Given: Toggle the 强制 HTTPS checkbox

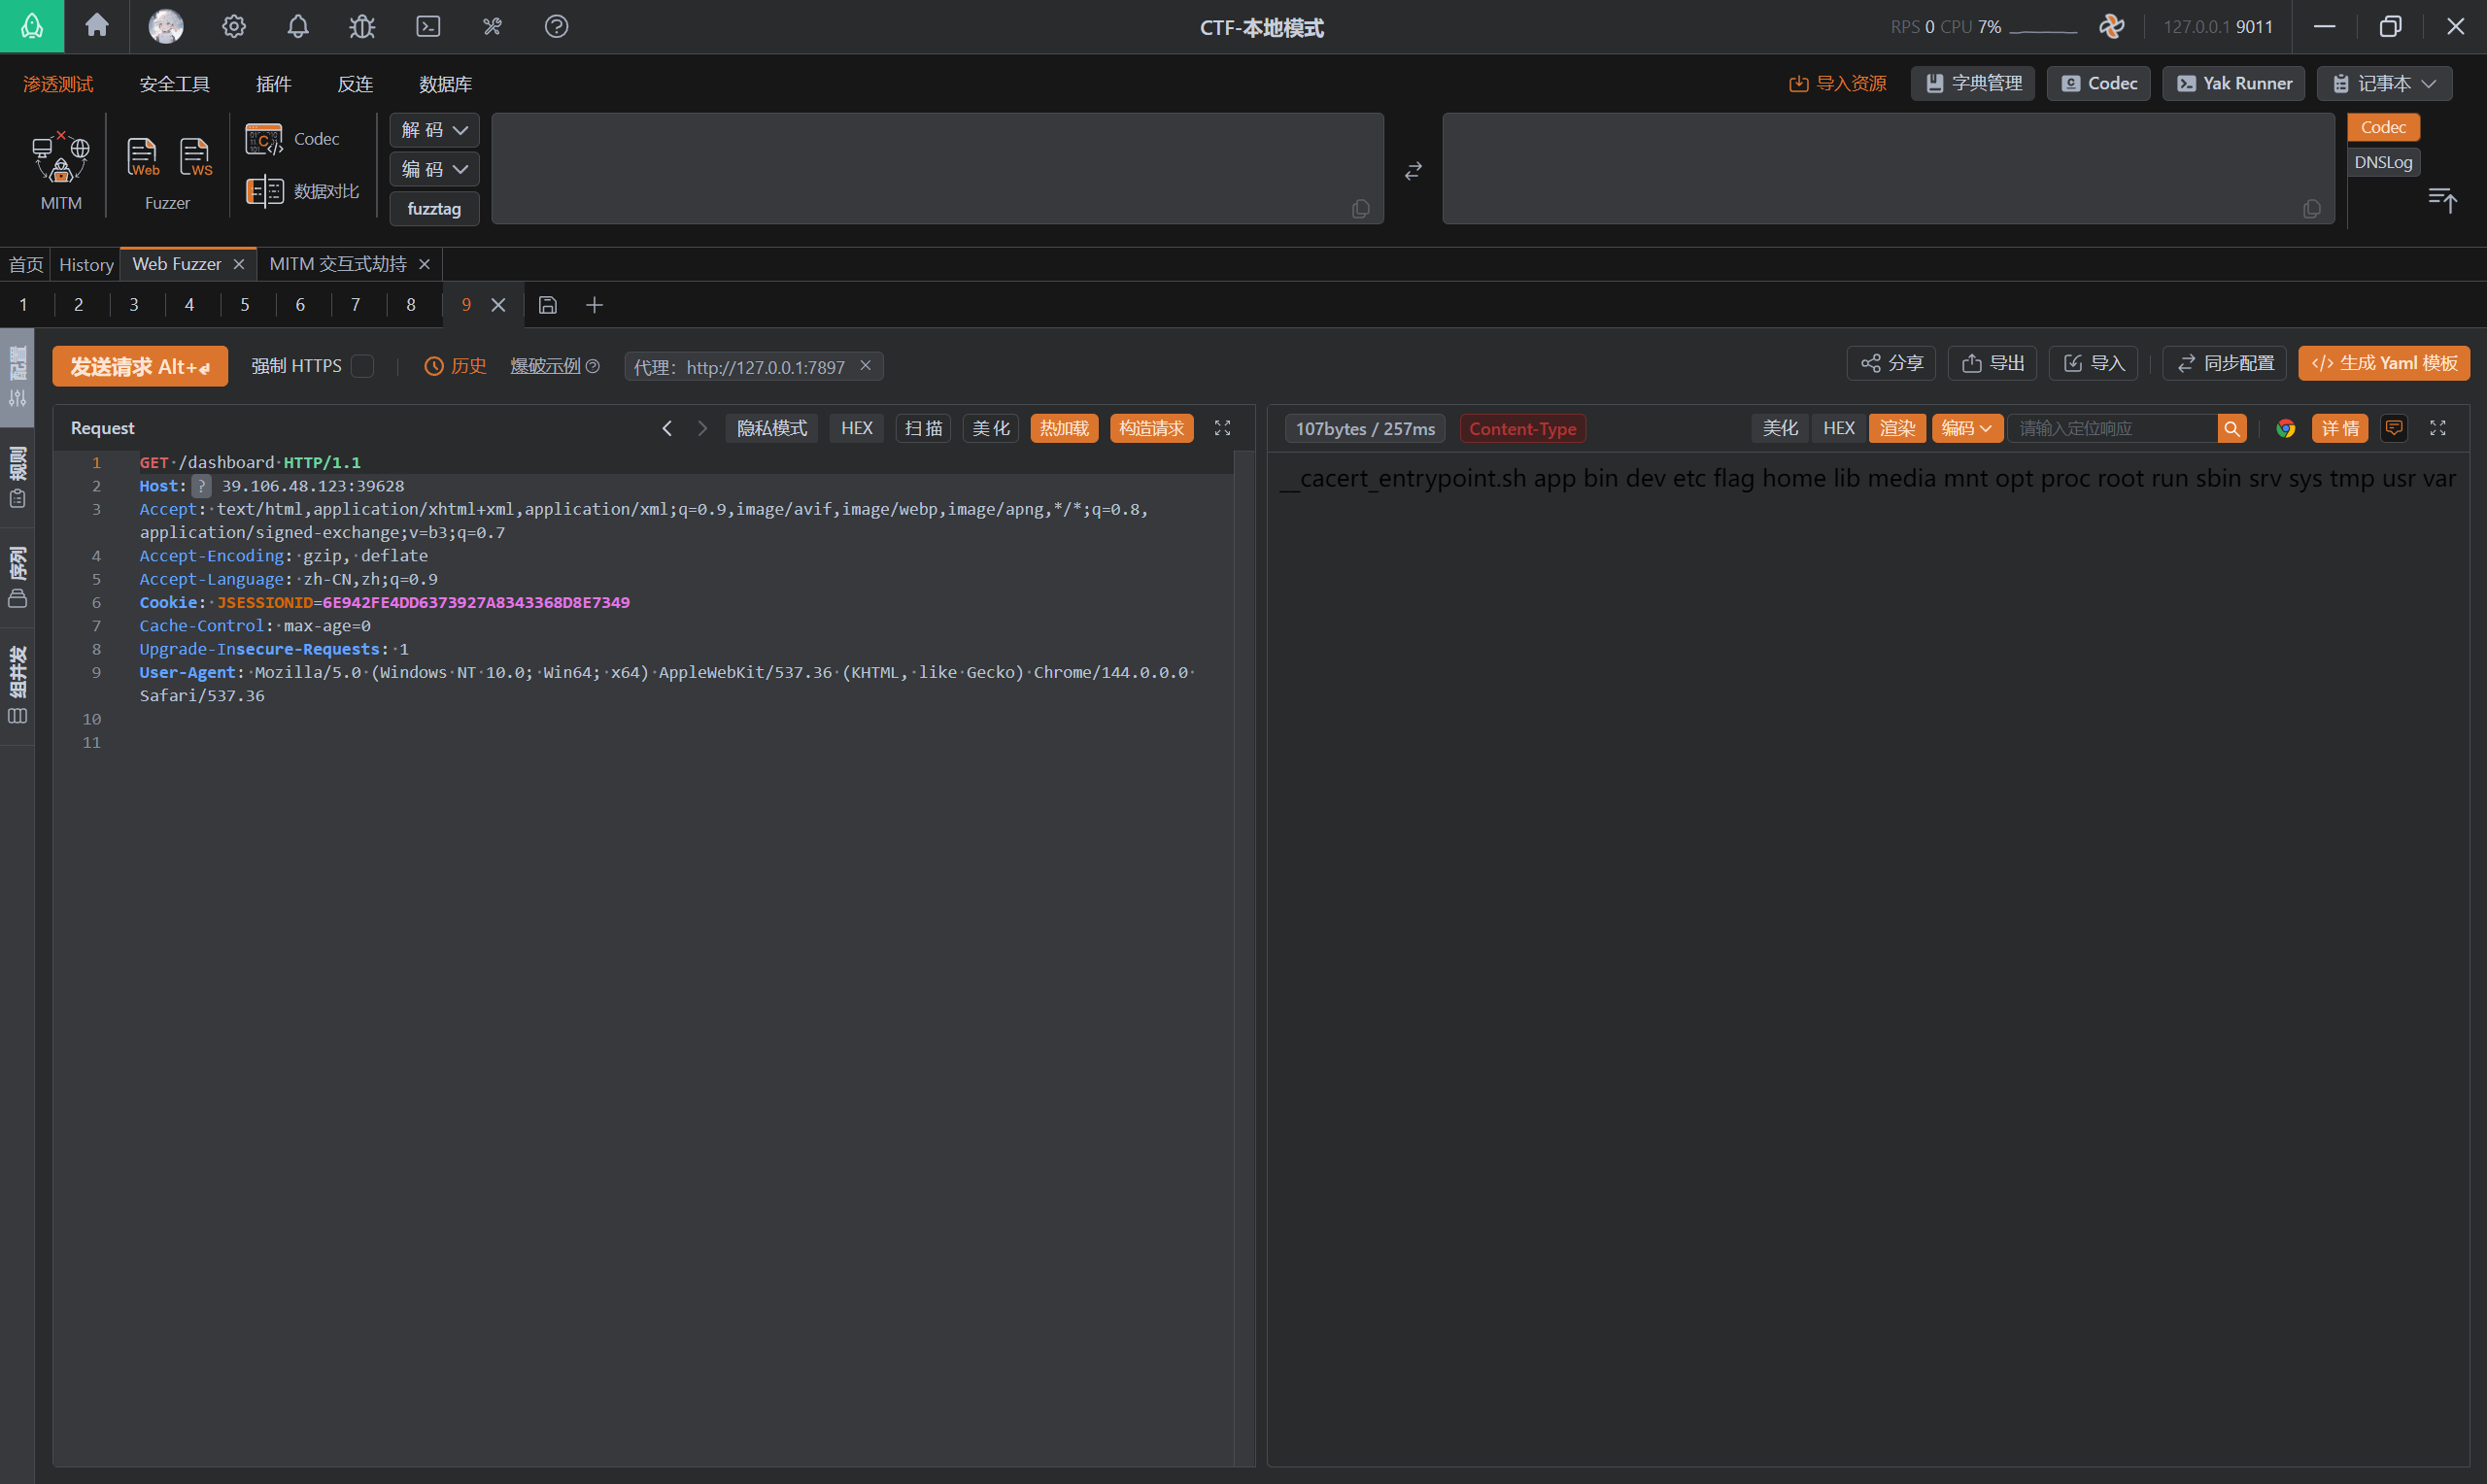Looking at the screenshot, I should tap(363, 366).
